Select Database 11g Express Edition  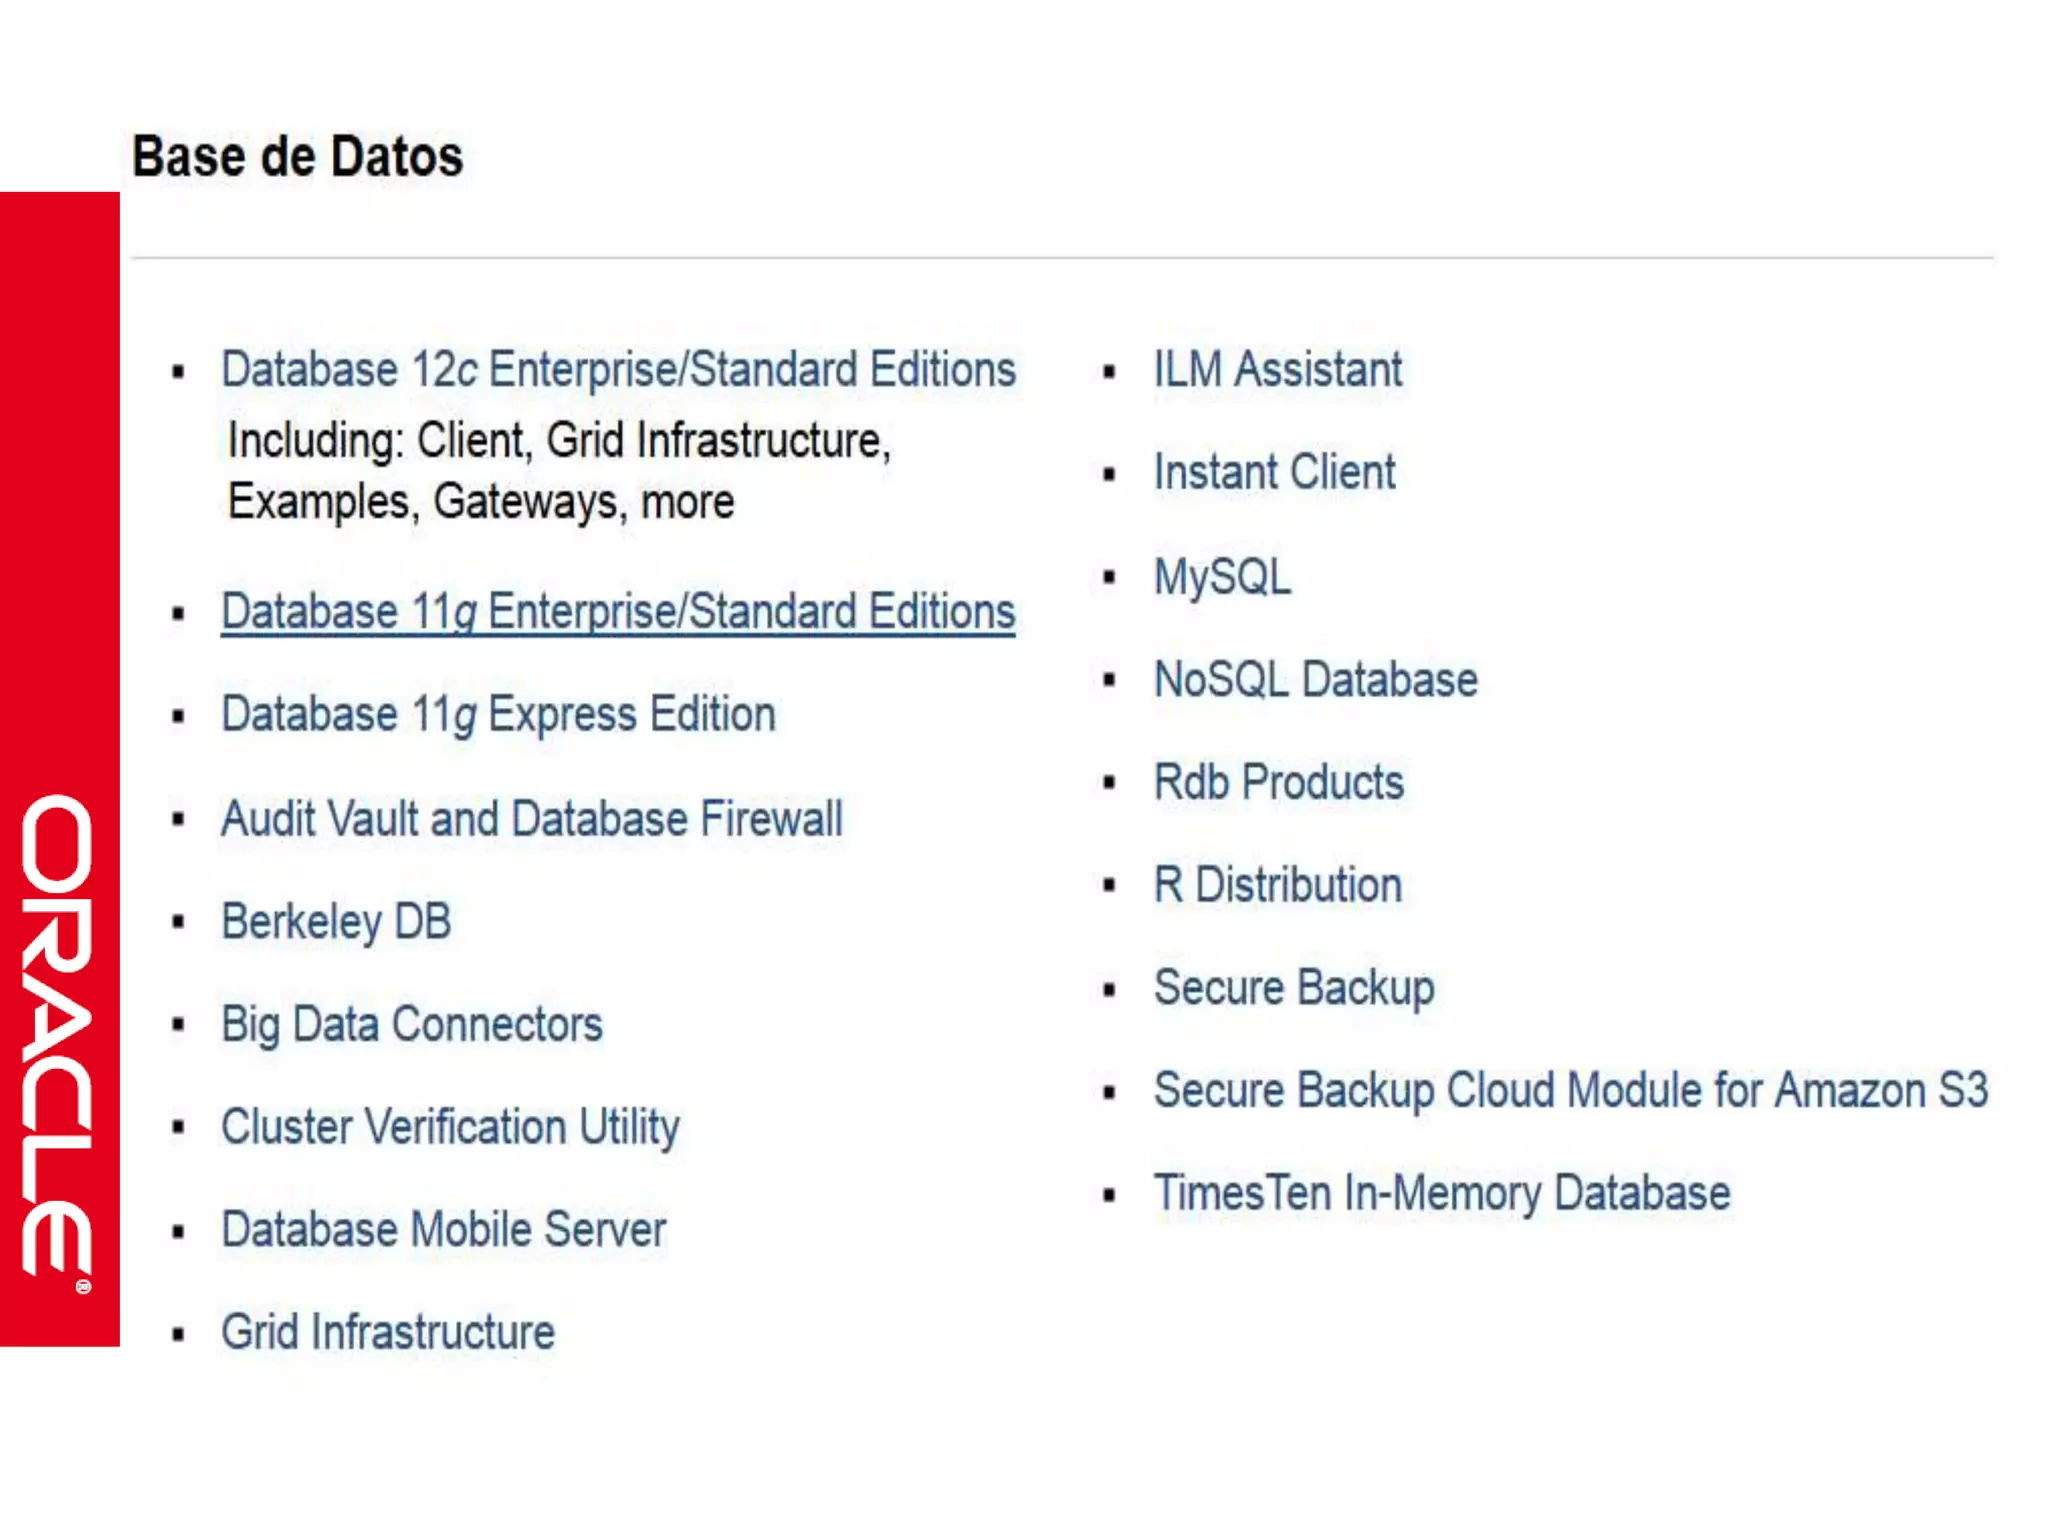498,715
